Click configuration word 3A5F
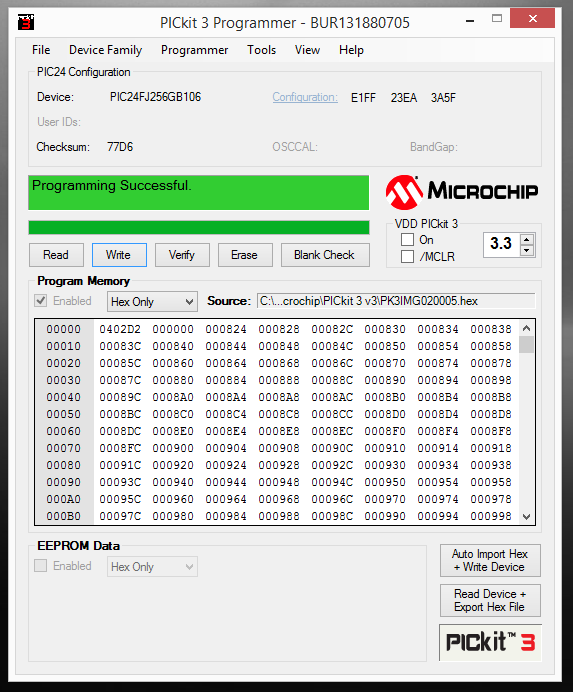This screenshot has width=573, height=692. [443, 98]
